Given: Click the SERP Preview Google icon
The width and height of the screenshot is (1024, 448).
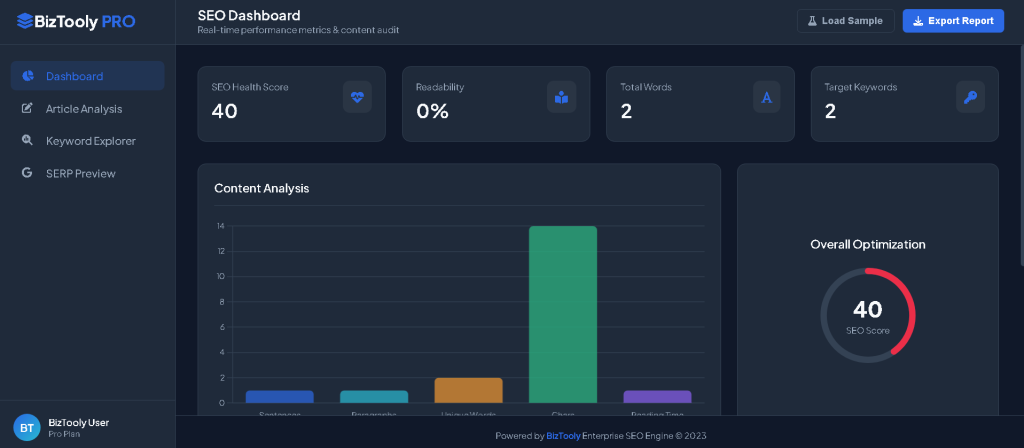Looking at the screenshot, I should tap(27, 173).
